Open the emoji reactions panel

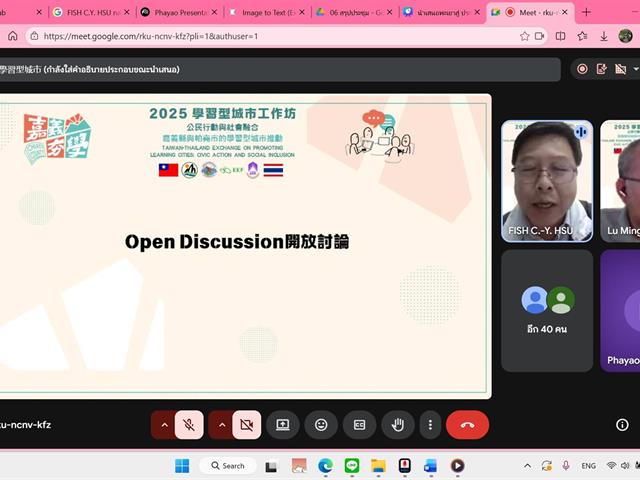point(321,425)
